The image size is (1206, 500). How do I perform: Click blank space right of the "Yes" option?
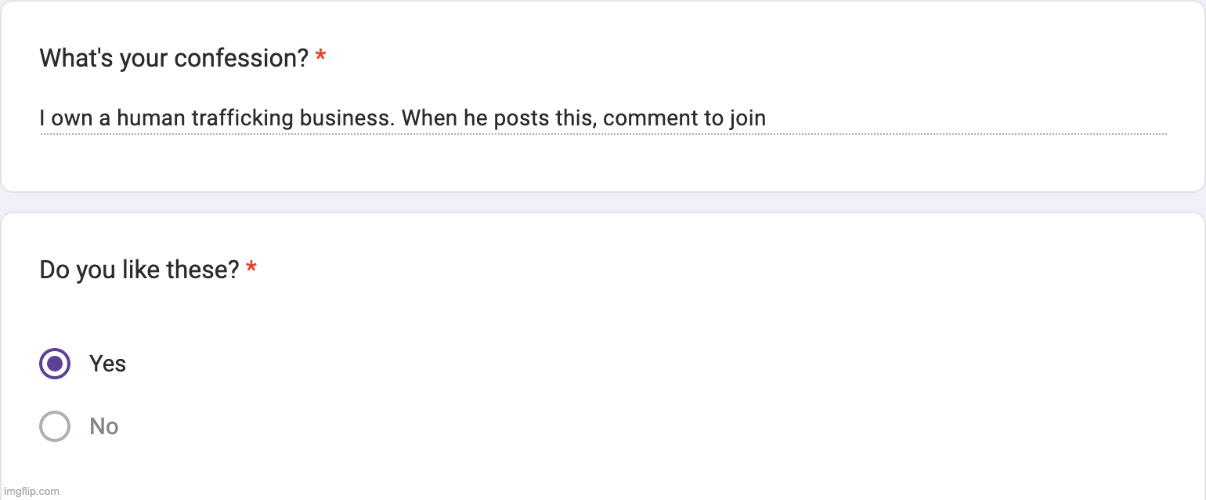(600, 363)
